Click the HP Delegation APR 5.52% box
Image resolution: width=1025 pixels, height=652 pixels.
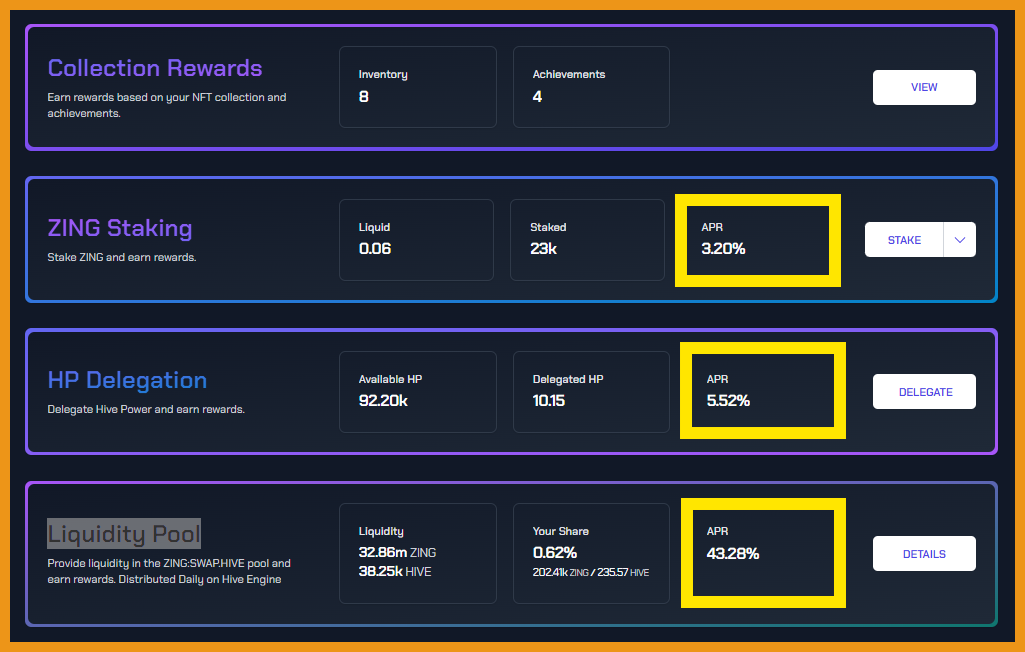pyautogui.click(x=762, y=391)
